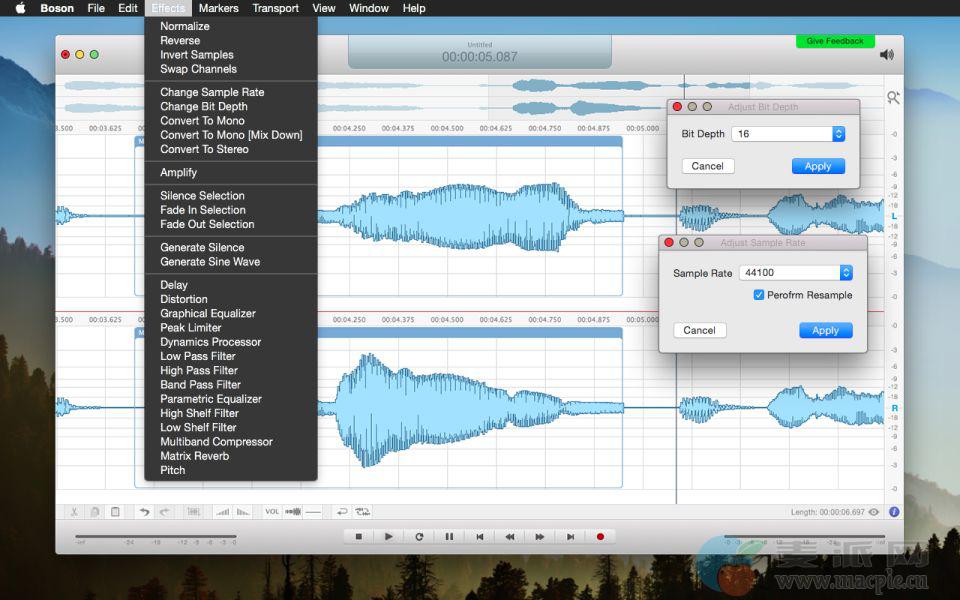Image resolution: width=960 pixels, height=600 pixels.
Task: Click the magnifier zoom icon
Action: click(x=892, y=98)
